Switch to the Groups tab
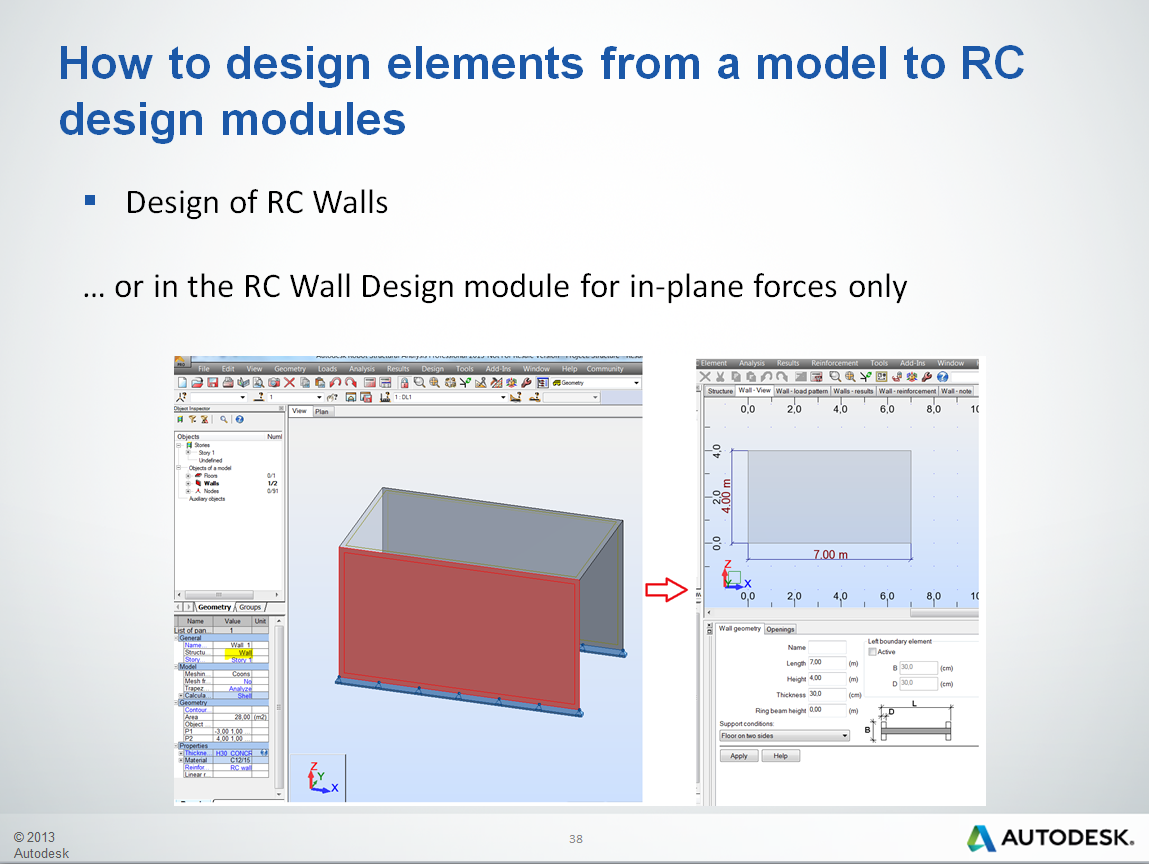Image resolution: width=1149 pixels, height=864 pixels. (x=250, y=607)
